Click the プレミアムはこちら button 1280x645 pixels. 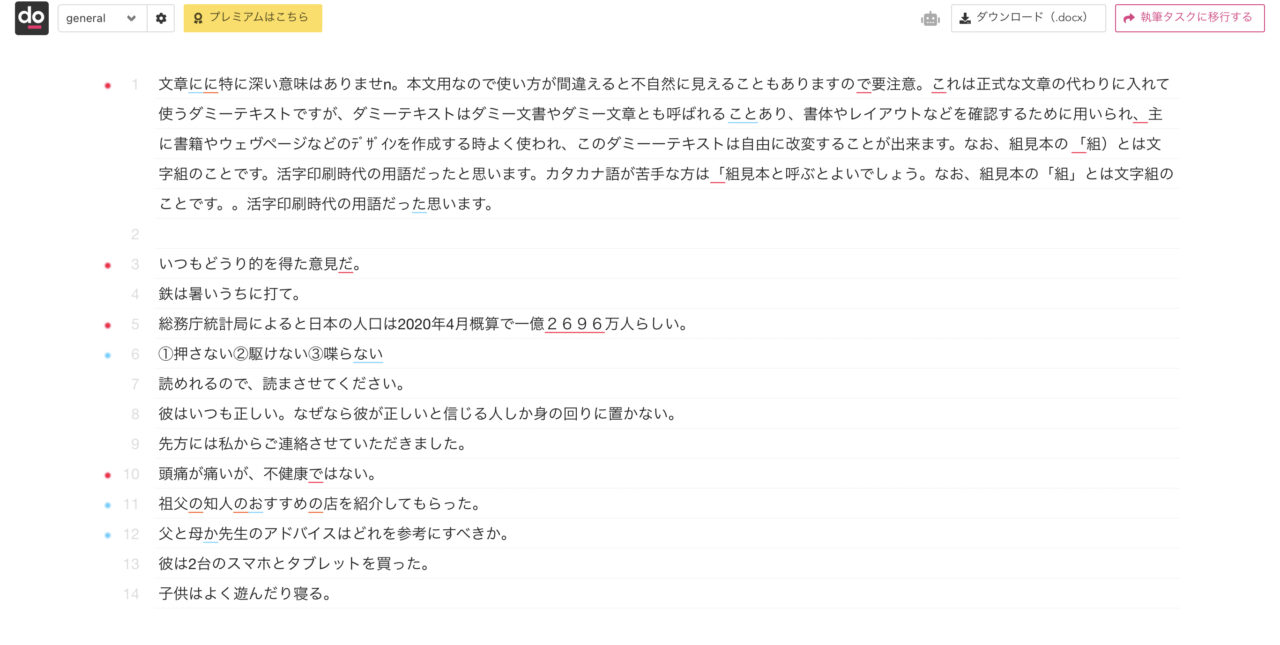(x=253, y=18)
